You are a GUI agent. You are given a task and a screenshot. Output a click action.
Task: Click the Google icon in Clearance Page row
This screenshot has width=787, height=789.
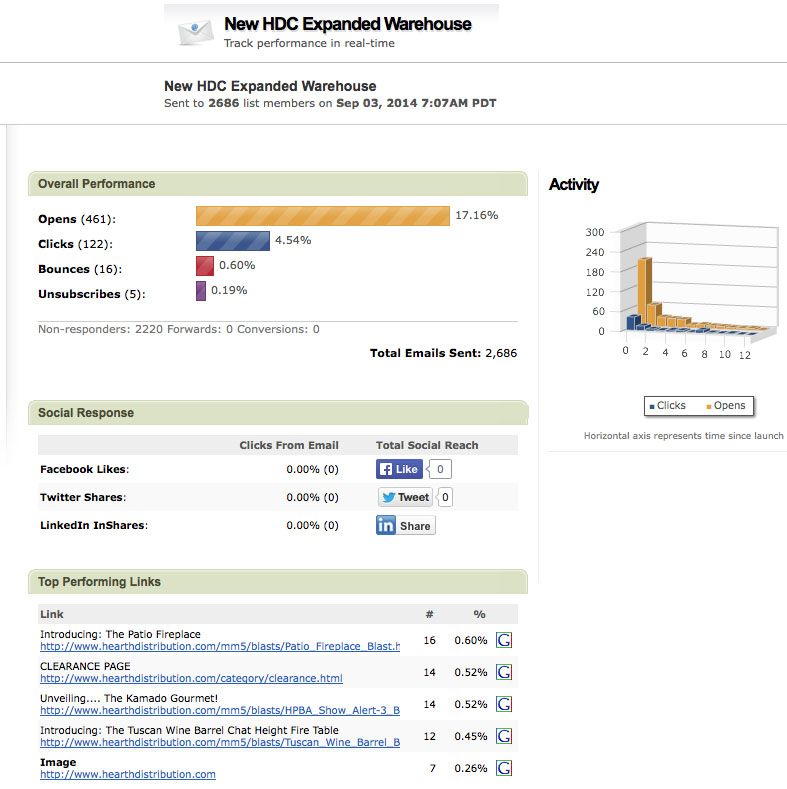[504, 672]
